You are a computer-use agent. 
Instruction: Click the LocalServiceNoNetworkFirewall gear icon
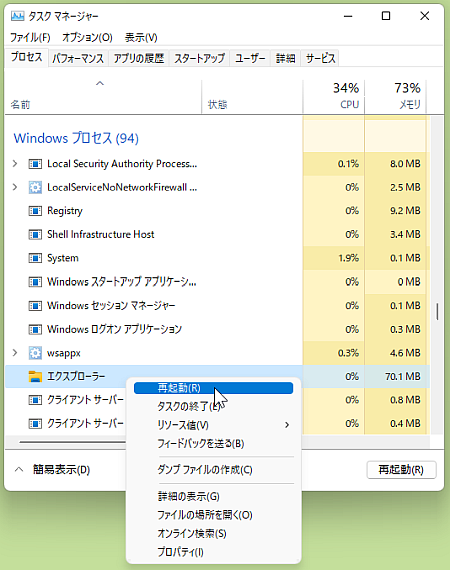pos(35,188)
